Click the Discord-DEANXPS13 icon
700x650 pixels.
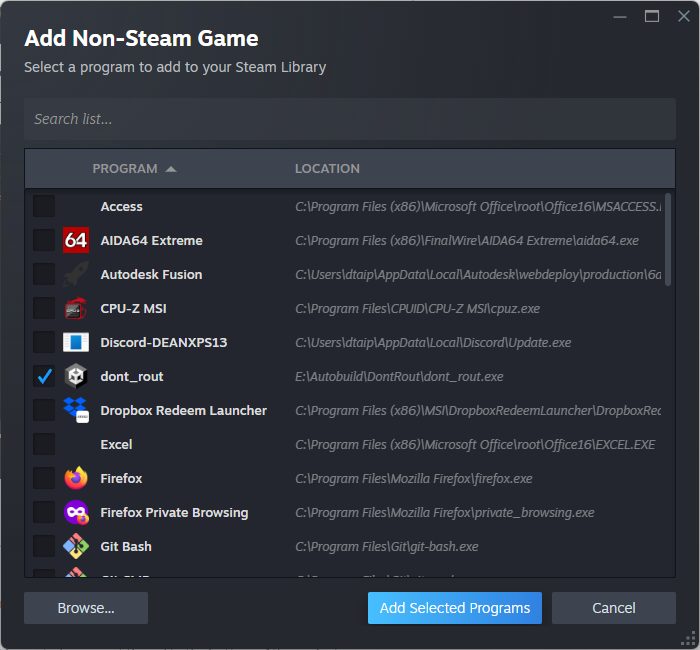[x=76, y=342]
